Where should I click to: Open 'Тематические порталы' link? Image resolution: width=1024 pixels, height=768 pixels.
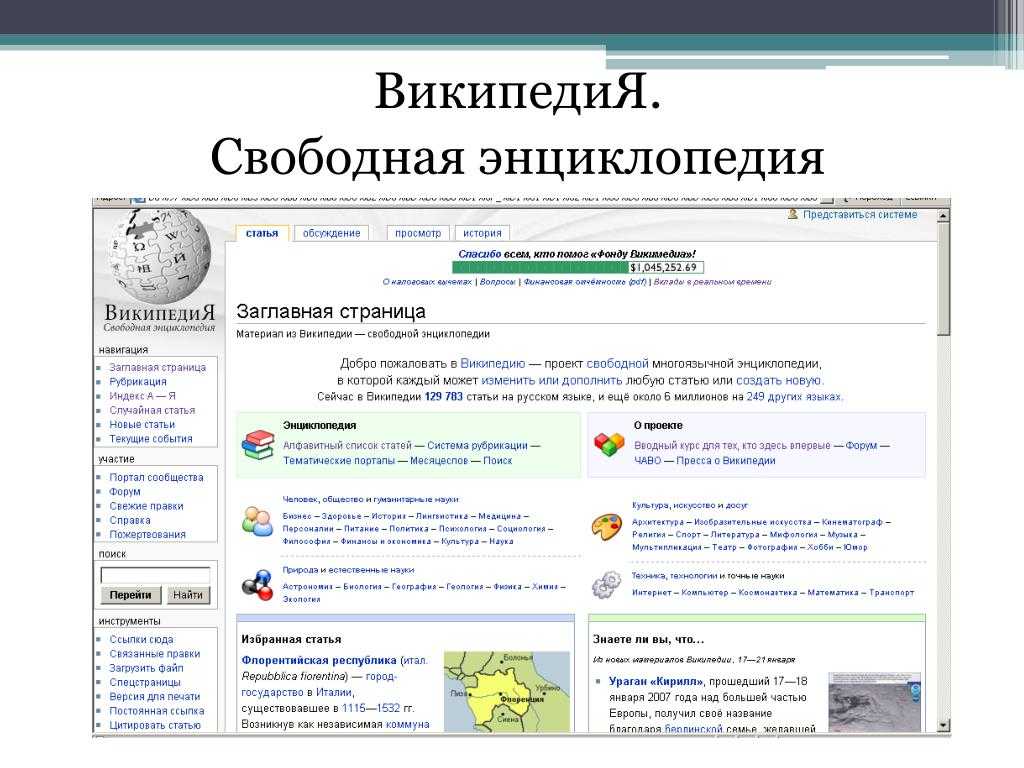point(339,460)
